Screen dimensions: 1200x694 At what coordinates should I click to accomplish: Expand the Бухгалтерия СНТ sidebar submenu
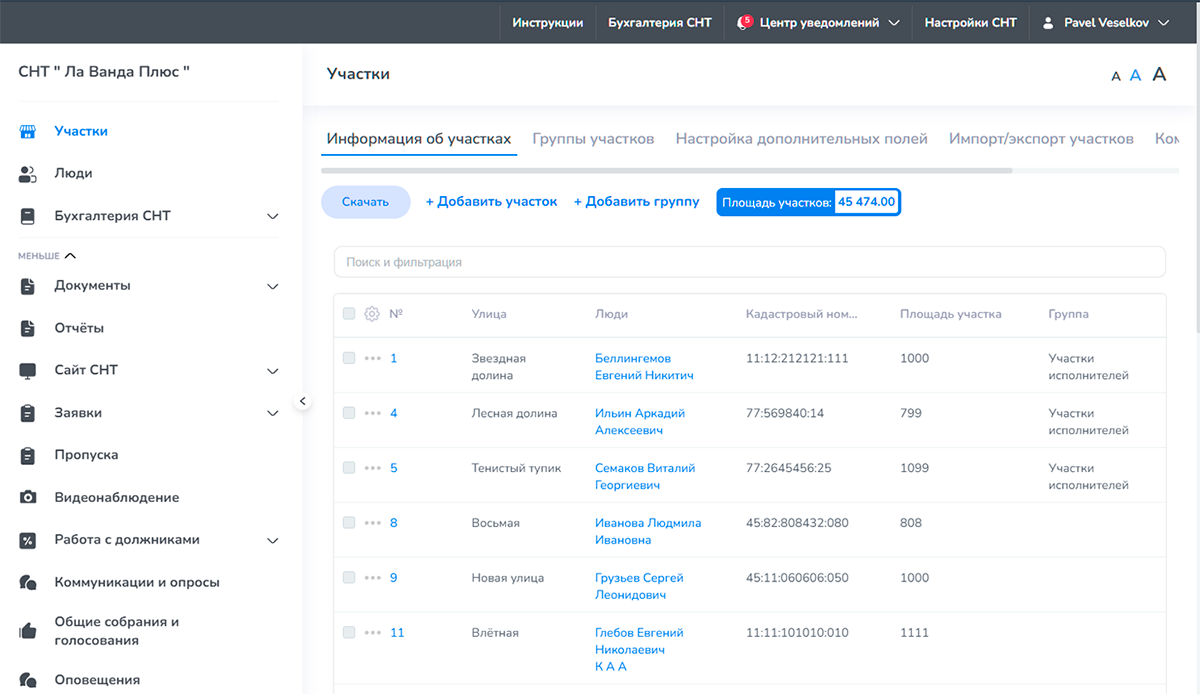(x=273, y=216)
